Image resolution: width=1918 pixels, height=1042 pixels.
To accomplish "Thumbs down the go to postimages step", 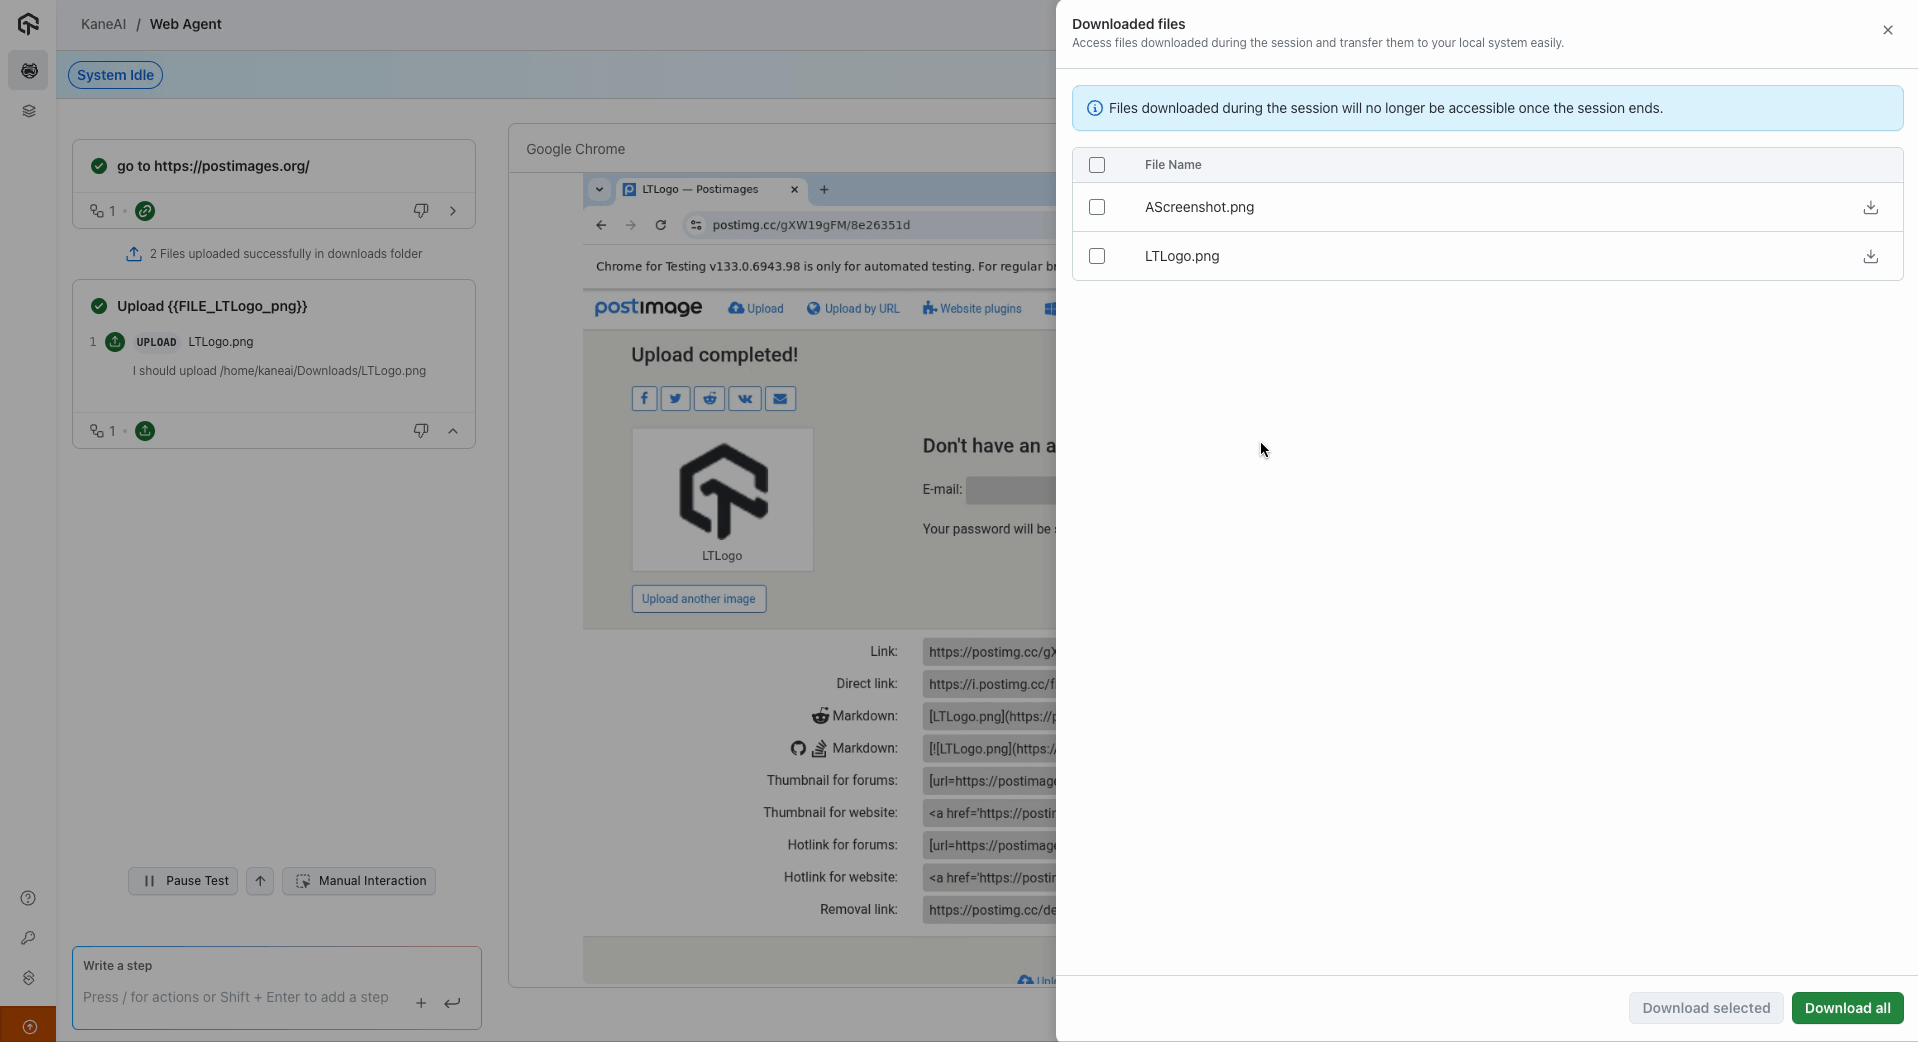I will pos(421,211).
